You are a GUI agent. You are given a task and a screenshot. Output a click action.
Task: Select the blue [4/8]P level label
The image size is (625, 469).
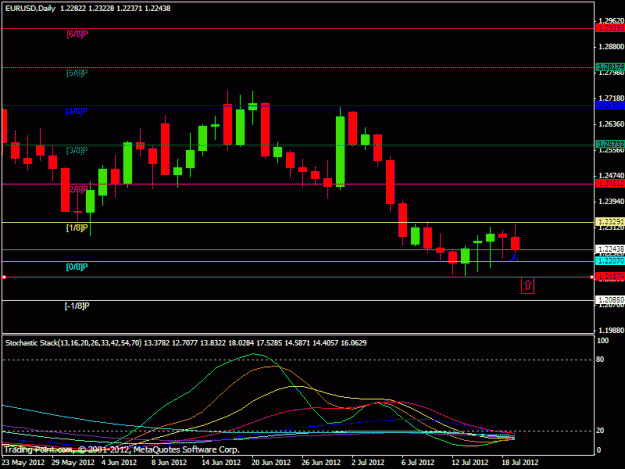tap(77, 112)
